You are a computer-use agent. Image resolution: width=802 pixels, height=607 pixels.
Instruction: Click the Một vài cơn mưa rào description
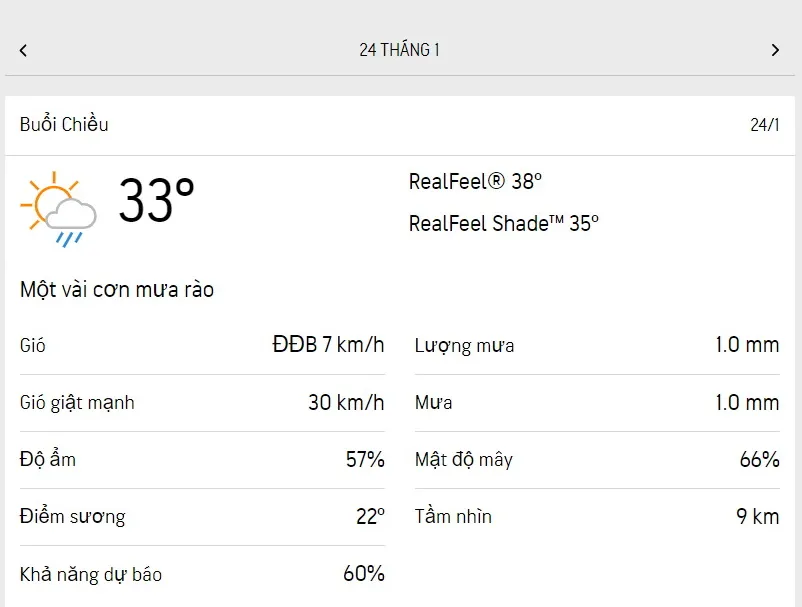117,290
